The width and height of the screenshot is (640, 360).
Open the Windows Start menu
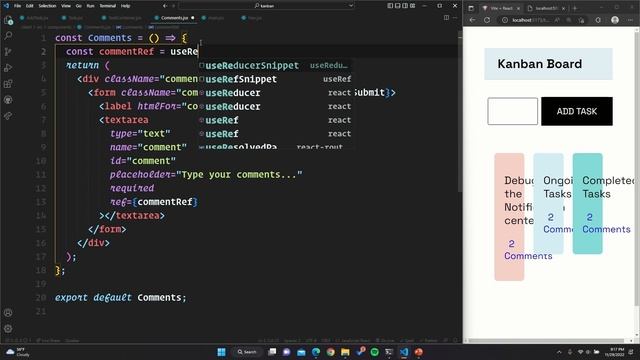click(221, 352)
